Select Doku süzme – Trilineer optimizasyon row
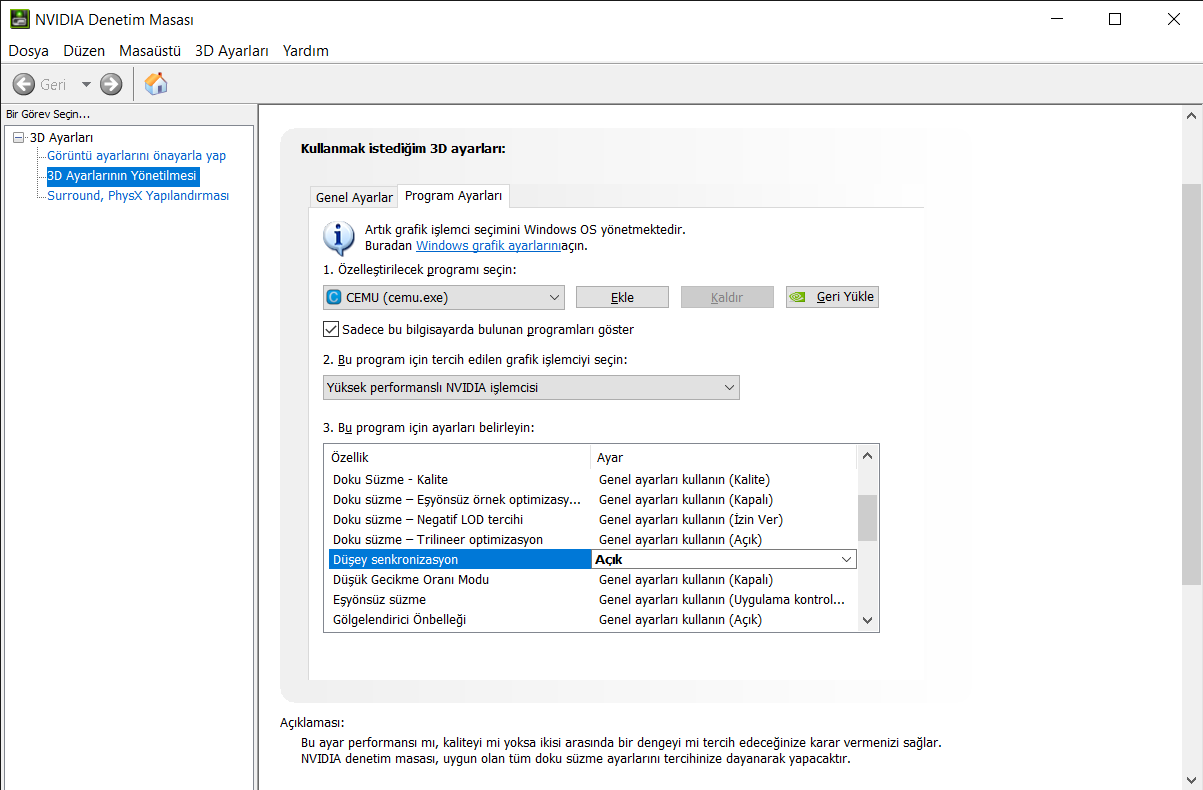Screen dimensions: 1203x790 (593, 540)
